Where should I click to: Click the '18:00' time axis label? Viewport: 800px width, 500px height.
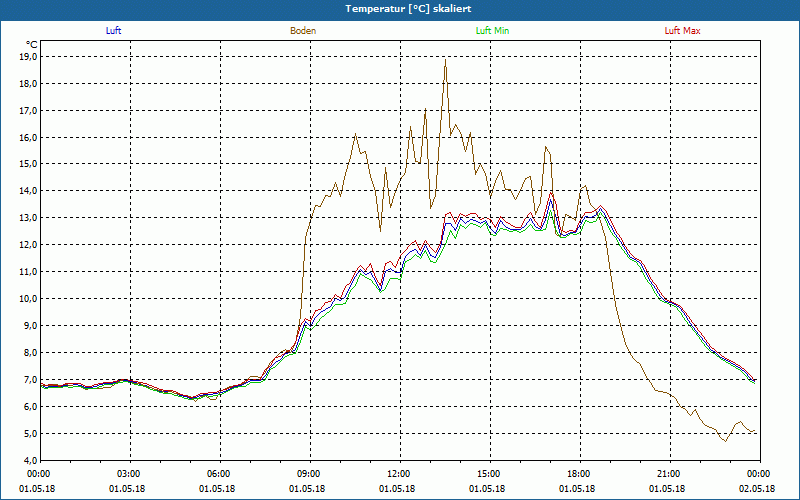pyautogui.click(x=580, y=474)
